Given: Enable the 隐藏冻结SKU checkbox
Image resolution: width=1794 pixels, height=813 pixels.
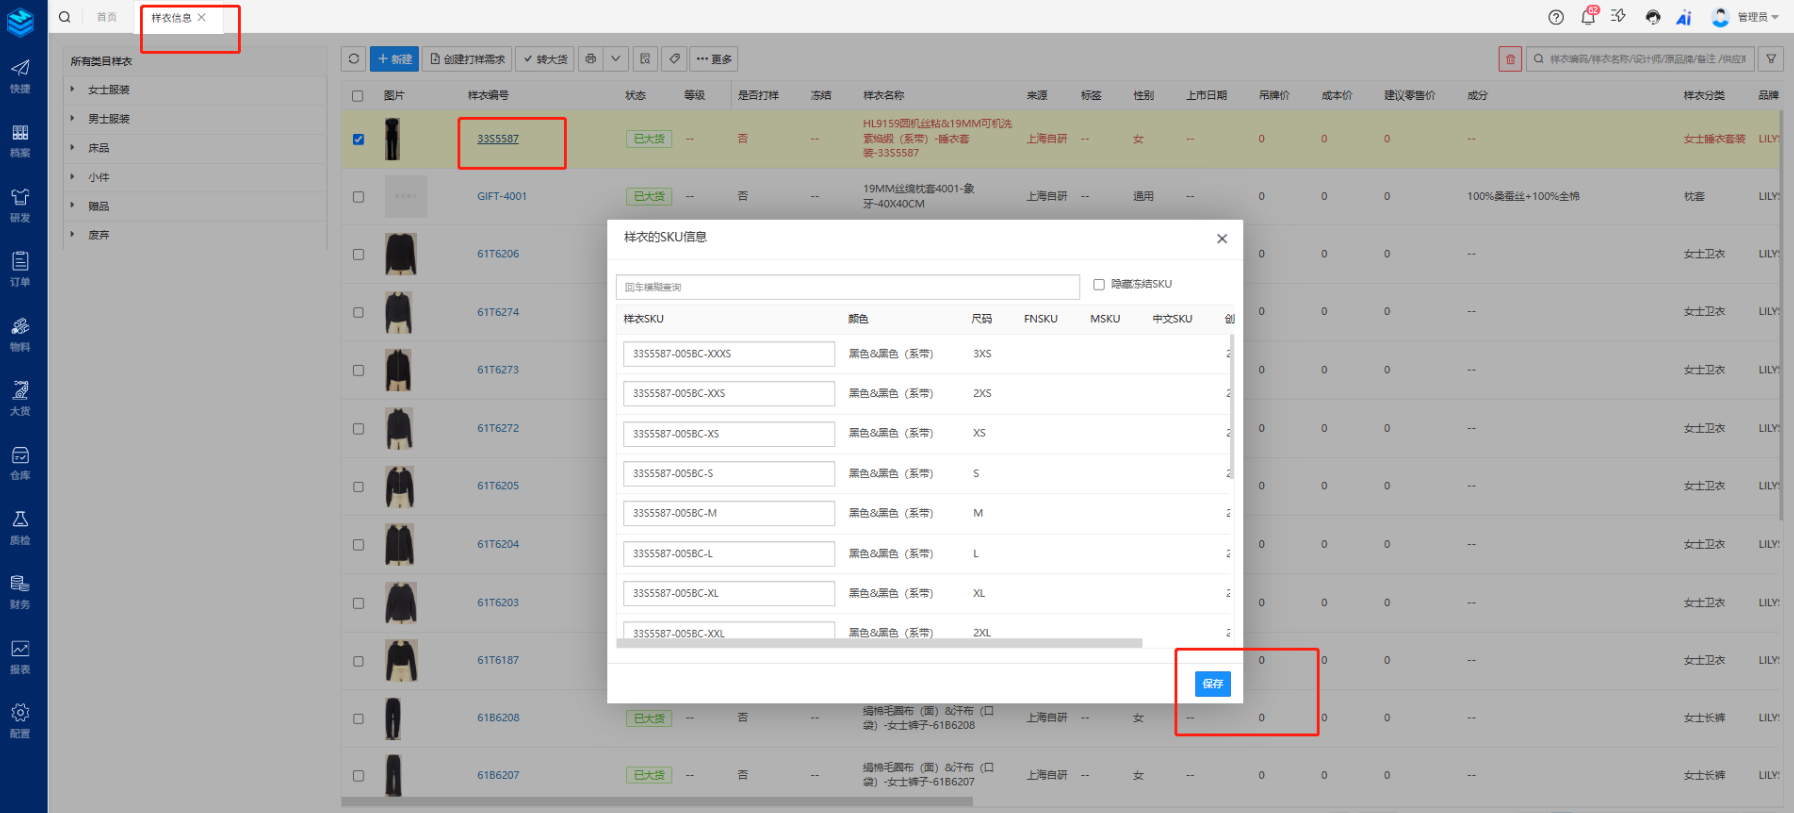Looking at the screenshot, I should [1099, 284].
